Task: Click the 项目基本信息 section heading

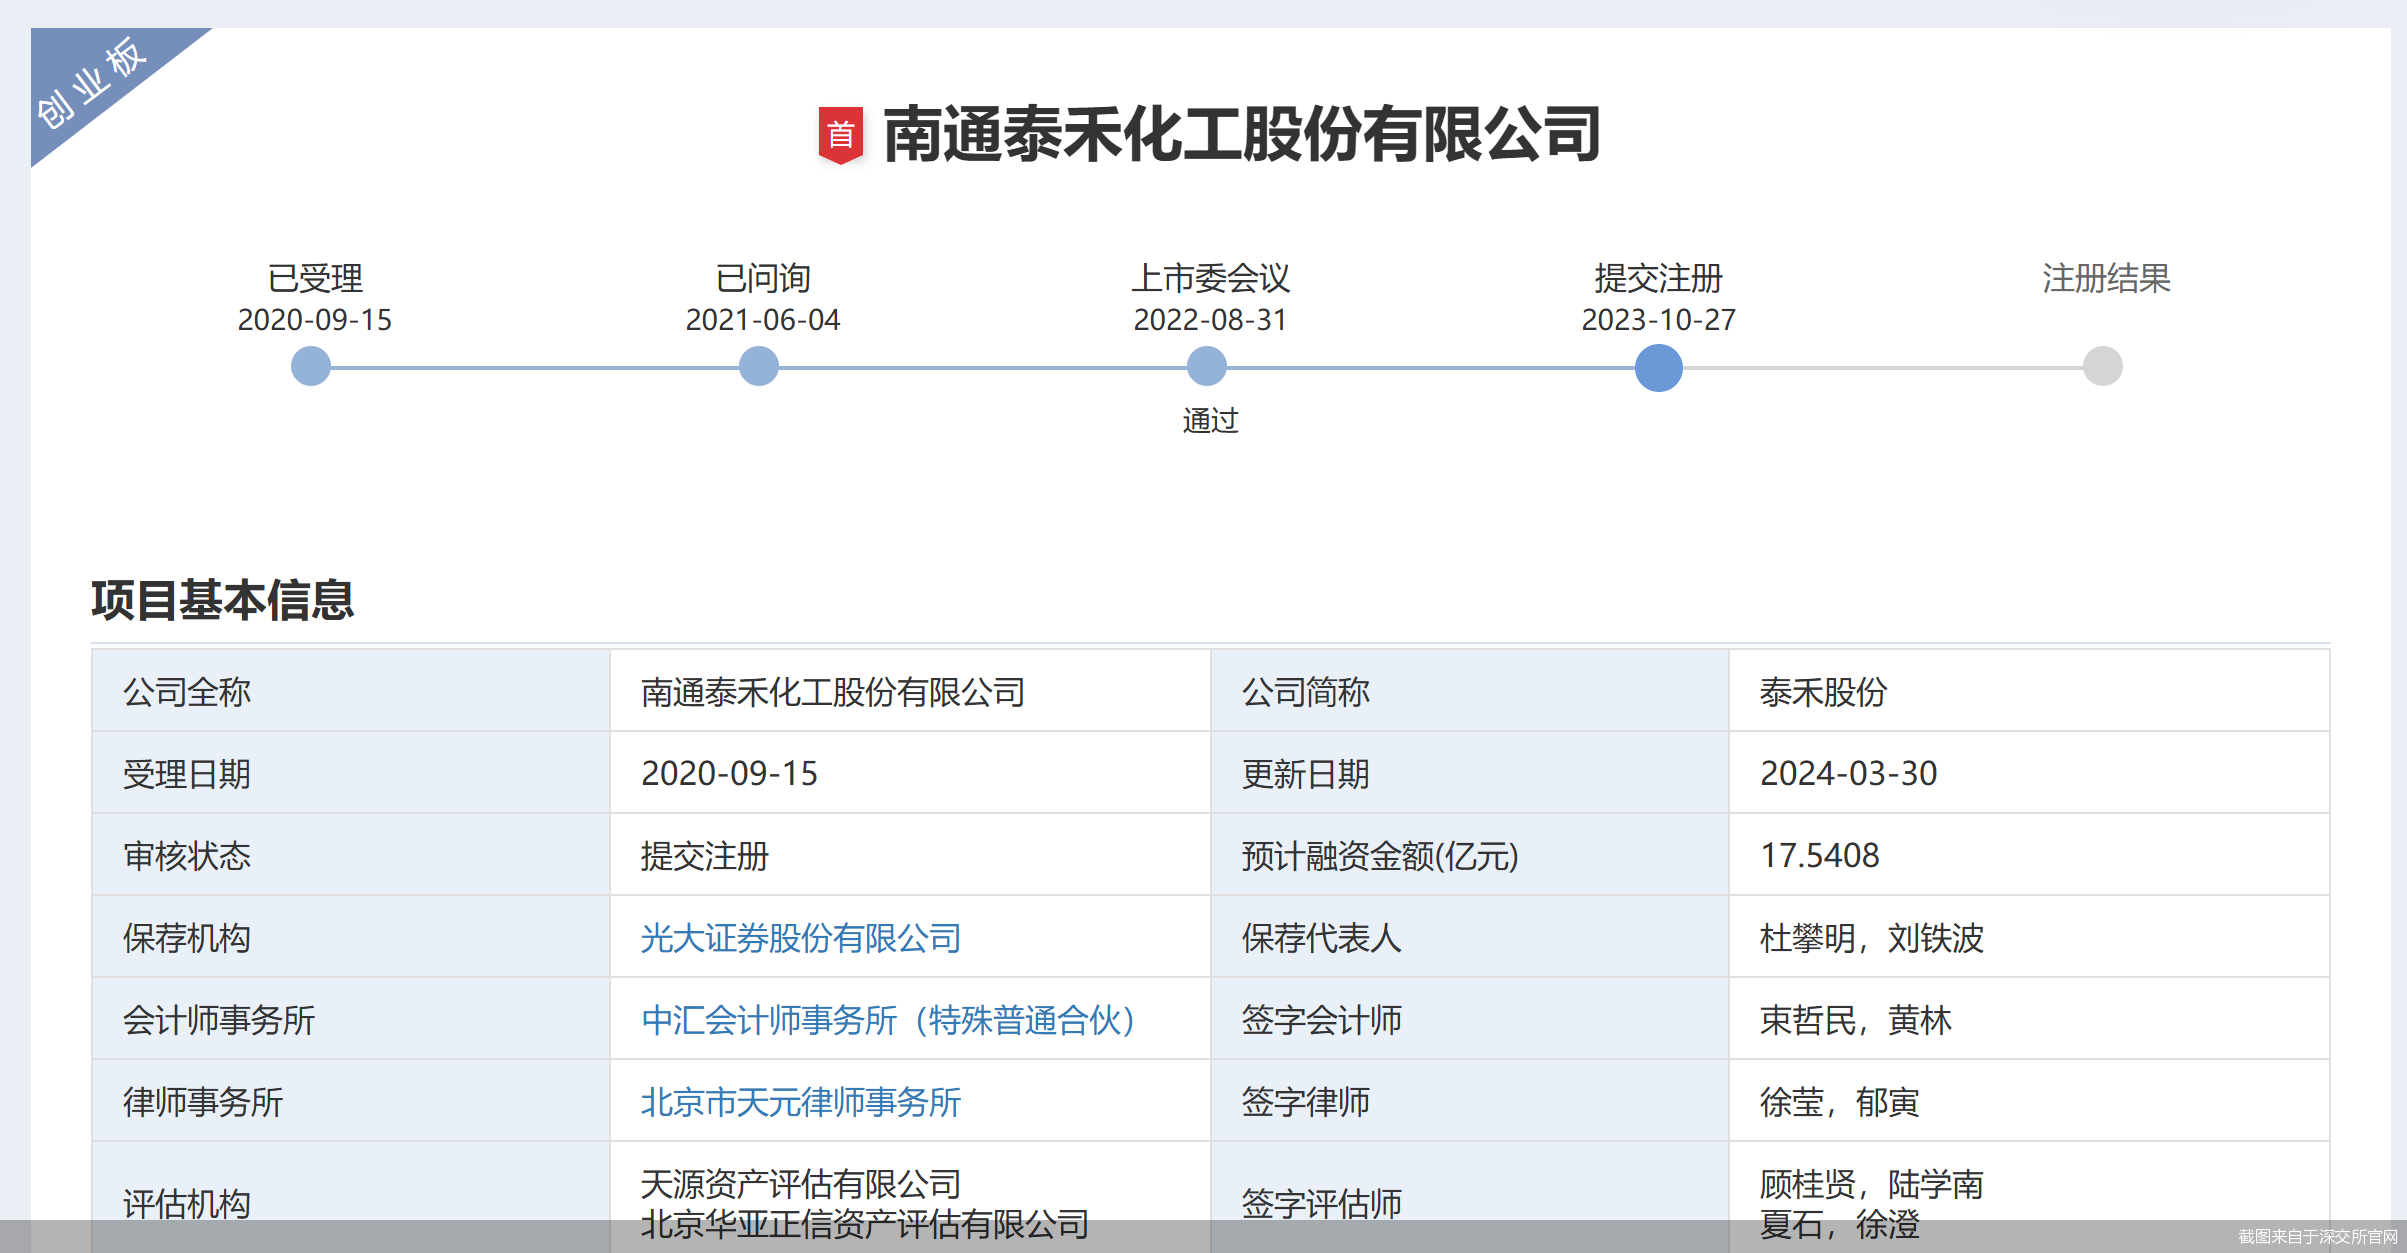Action: click(x=223, y=600)
